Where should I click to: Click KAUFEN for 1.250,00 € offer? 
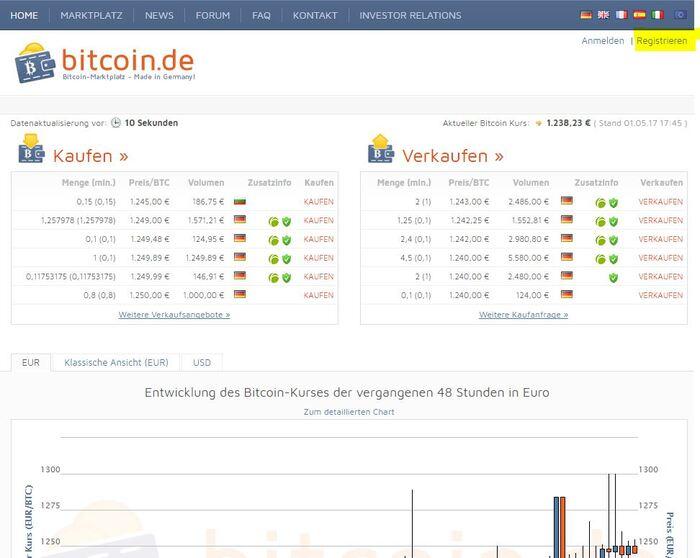319,295
